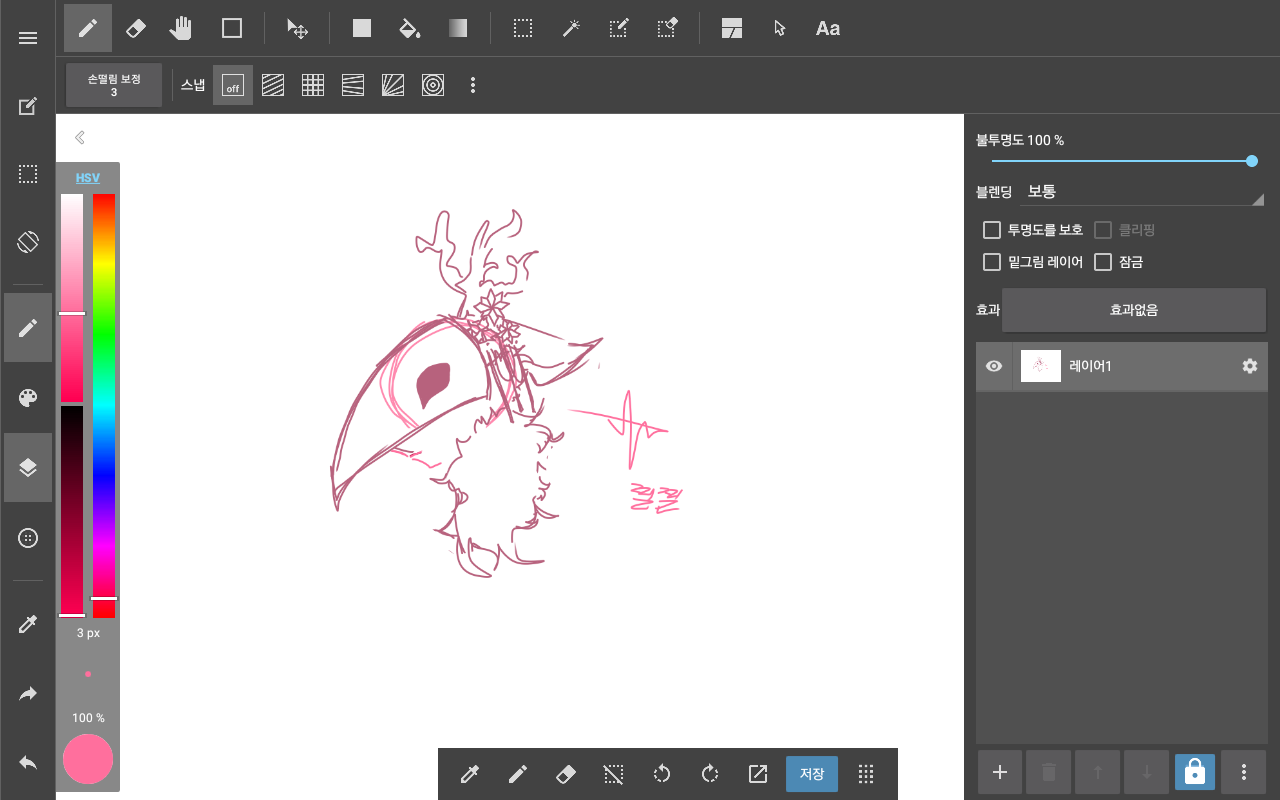This screenshot has width=1280, height=800.
Task: Open more snap options menu
Action: click(473, 86)
